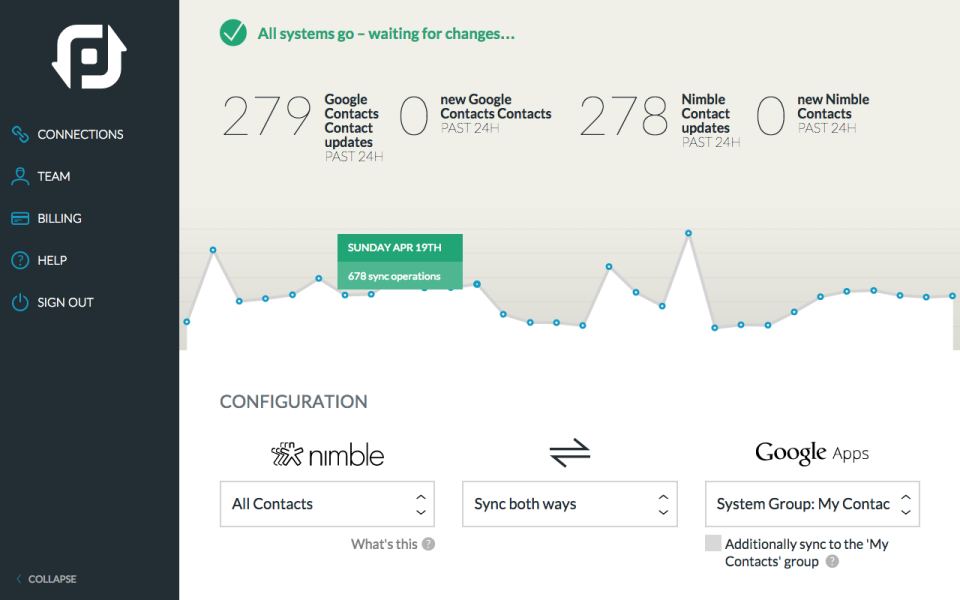Click the Connections link icon
The image size is (960, 600).
tap(20, 134)
